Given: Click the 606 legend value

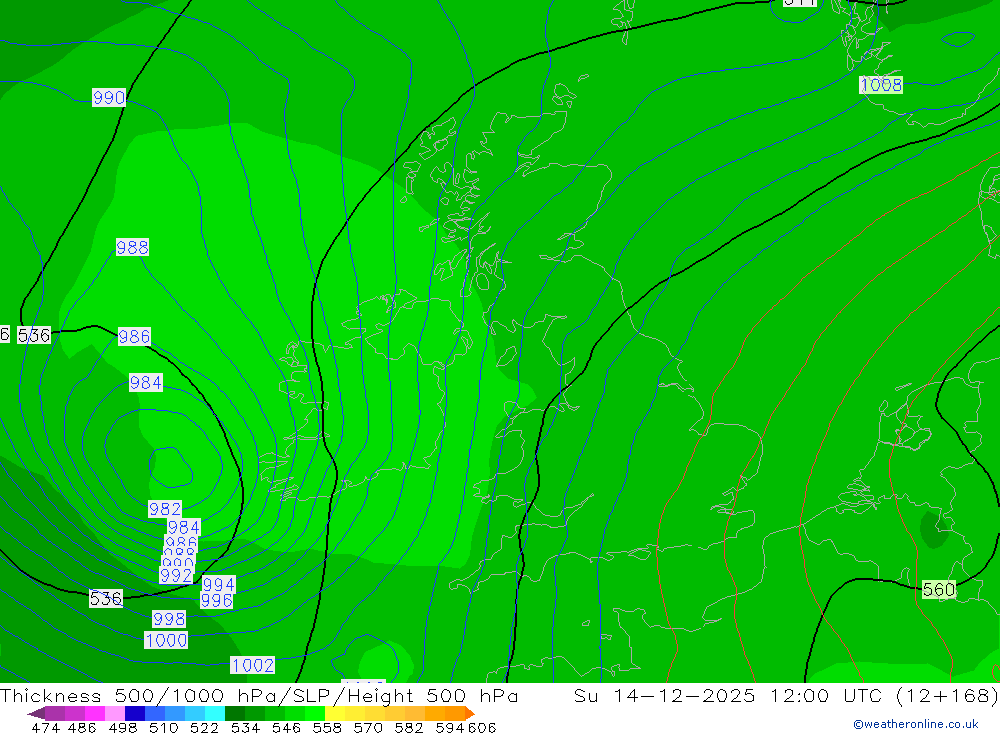Looking at the screenshot, I should click(x=482, y=727).
